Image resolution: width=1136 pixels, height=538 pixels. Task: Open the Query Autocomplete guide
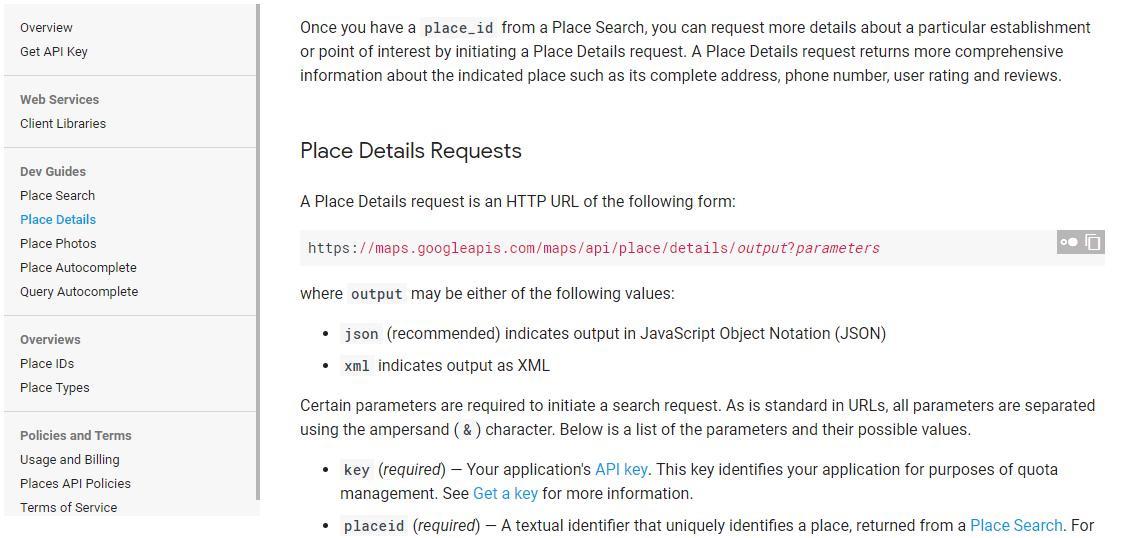point(79,292)
